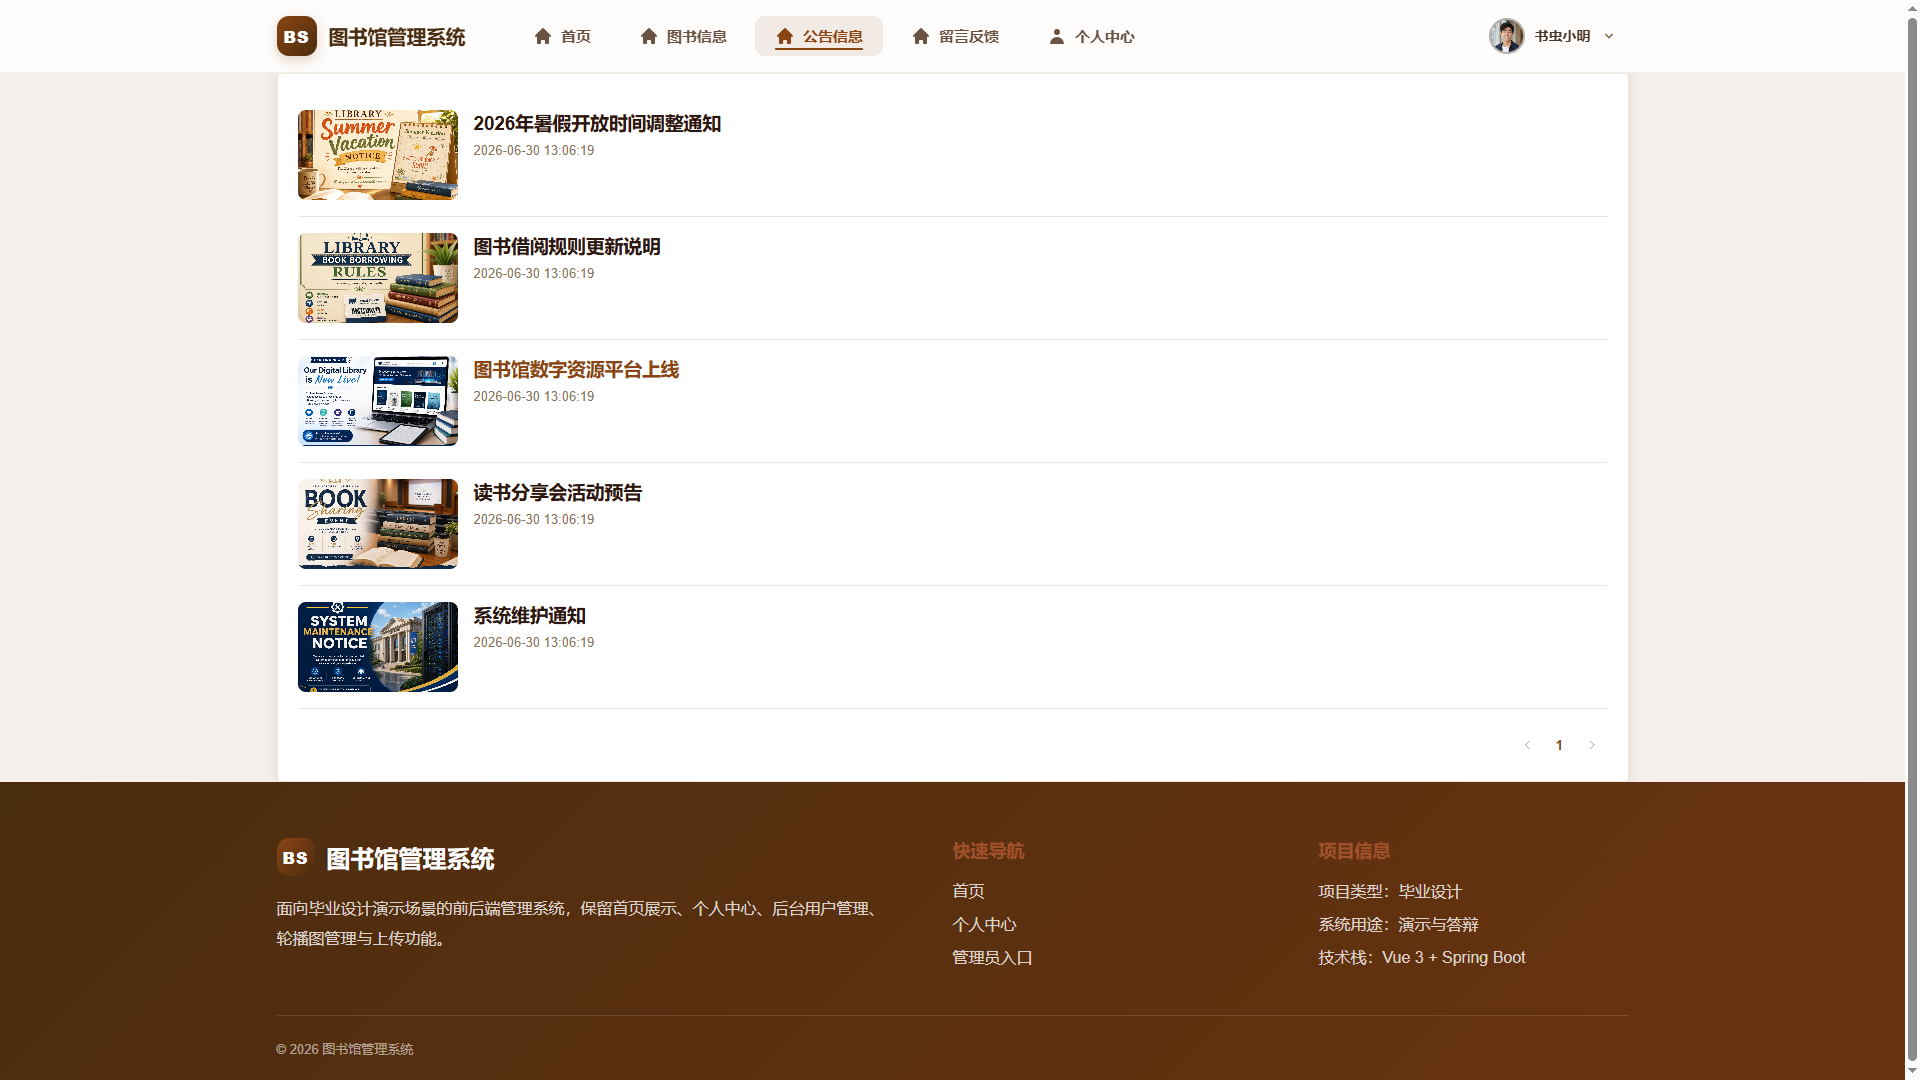Click the username 书虫小明

(x=1562, y=36)
